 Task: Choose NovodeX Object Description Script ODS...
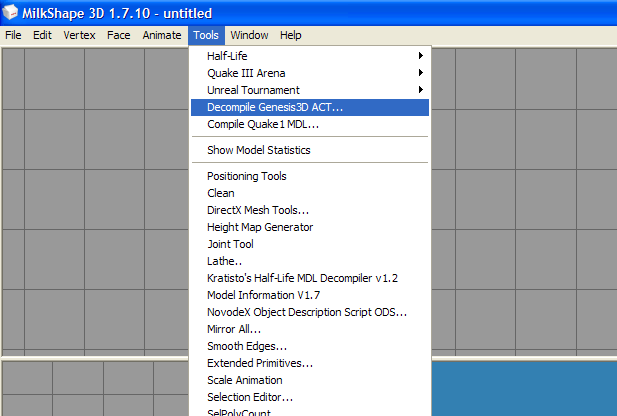point(310,312)
